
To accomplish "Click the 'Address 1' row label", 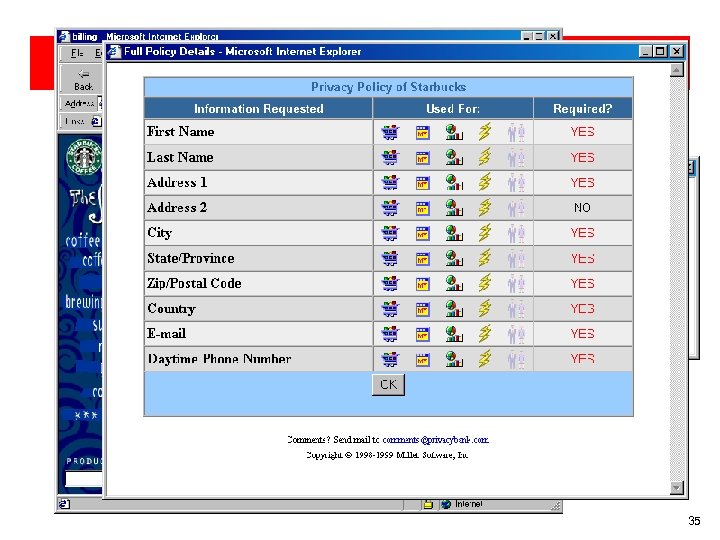I will pyautogui.click(x=177, y=183).
